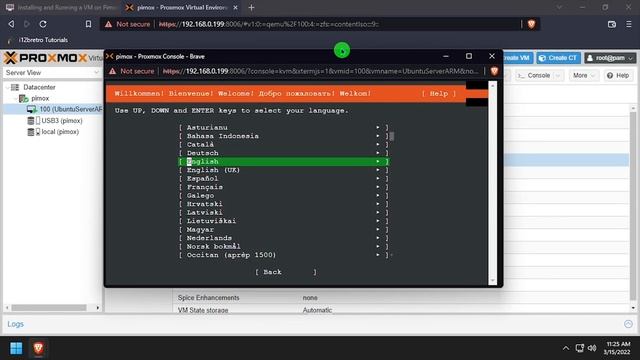Bookmark this page icon

click(88, 24)
